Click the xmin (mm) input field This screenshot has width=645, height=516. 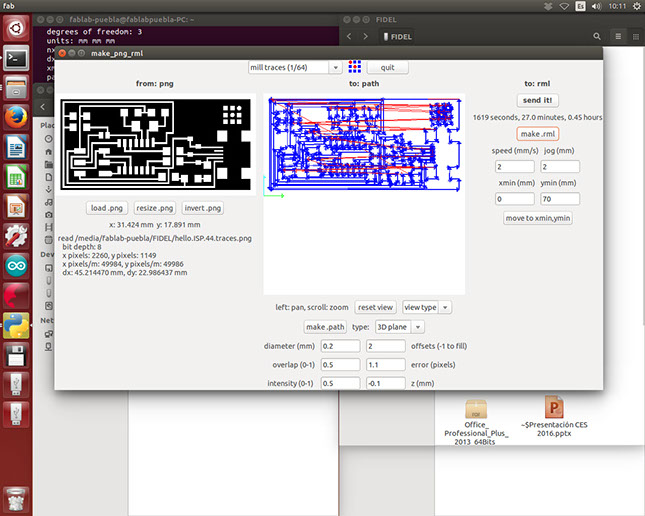[515, 199]
